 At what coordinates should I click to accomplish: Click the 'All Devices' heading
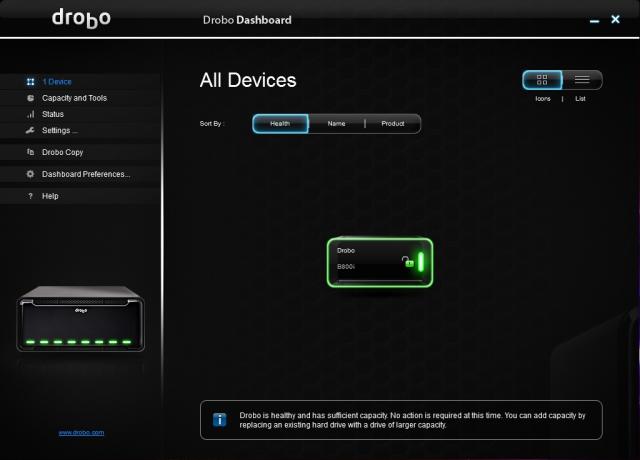pos(248,80)
